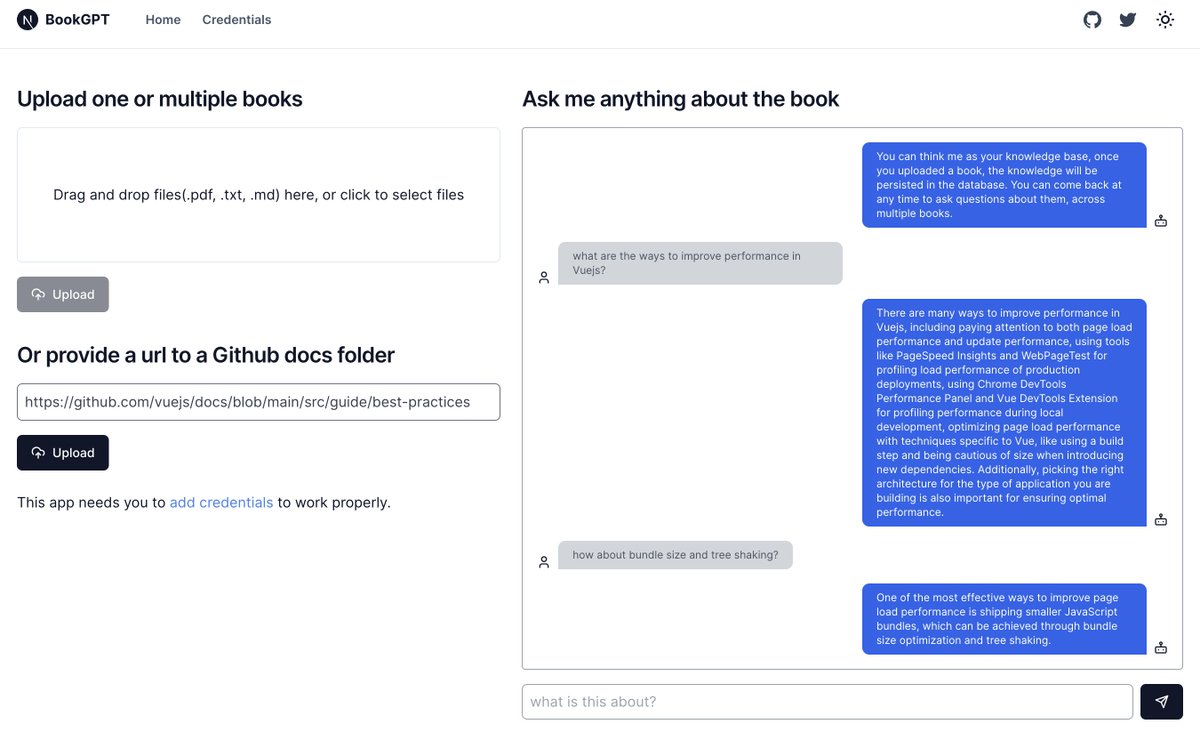Click user icon beside 'ways to improve performance' question
This screenshot has width=1200, height=740.
544,277
